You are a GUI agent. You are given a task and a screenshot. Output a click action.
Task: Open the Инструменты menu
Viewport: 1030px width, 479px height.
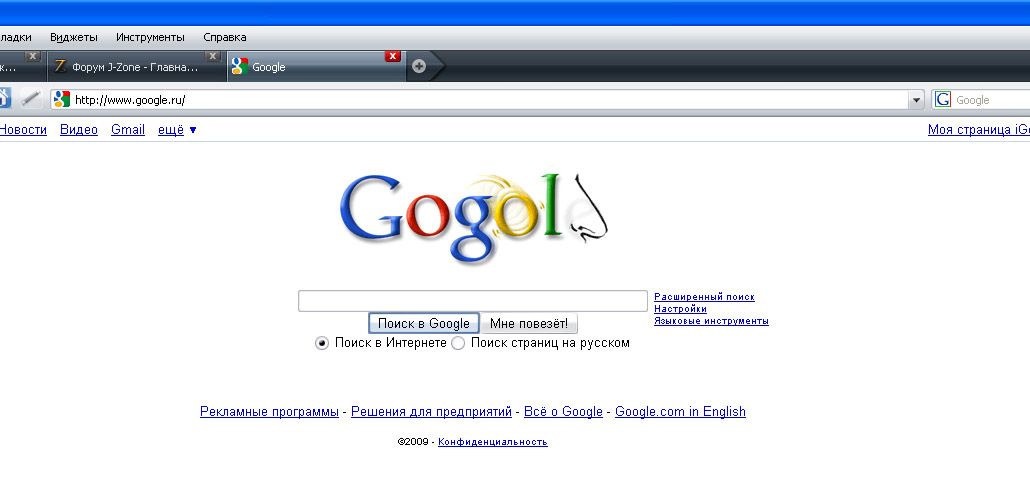(x=150, y=37)
